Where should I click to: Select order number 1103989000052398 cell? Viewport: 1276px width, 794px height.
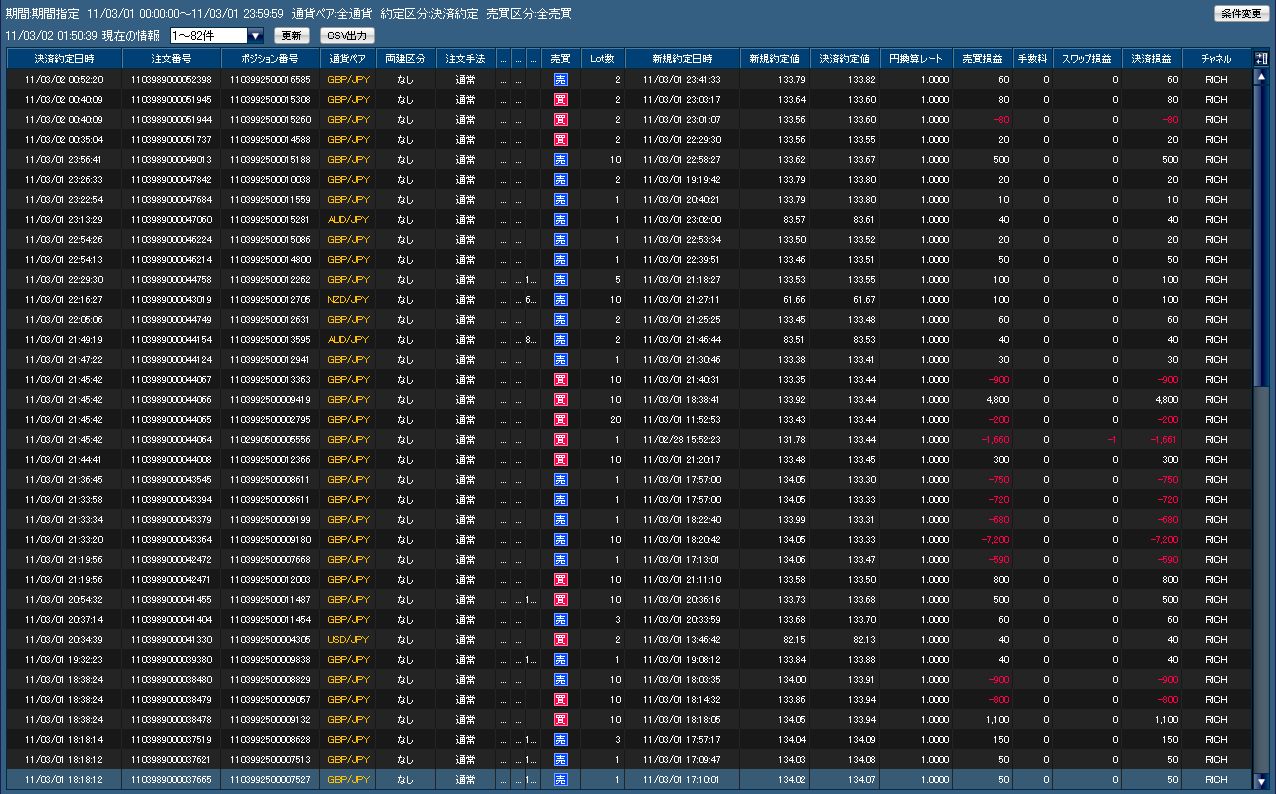171,79
